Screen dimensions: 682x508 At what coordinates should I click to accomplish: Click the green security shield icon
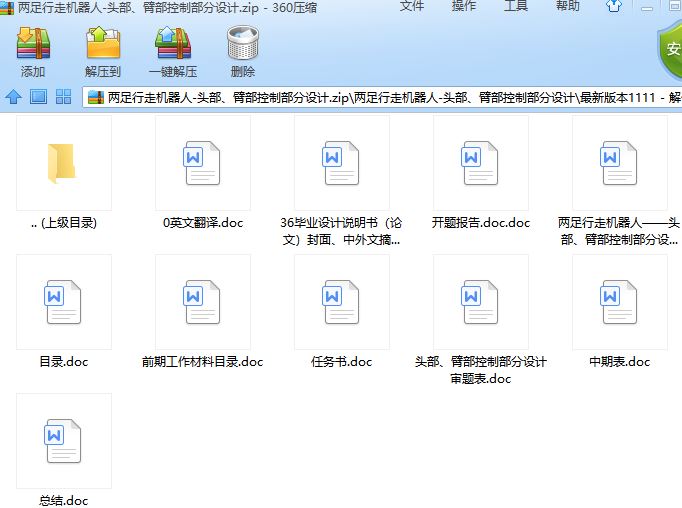pos(671,48)
